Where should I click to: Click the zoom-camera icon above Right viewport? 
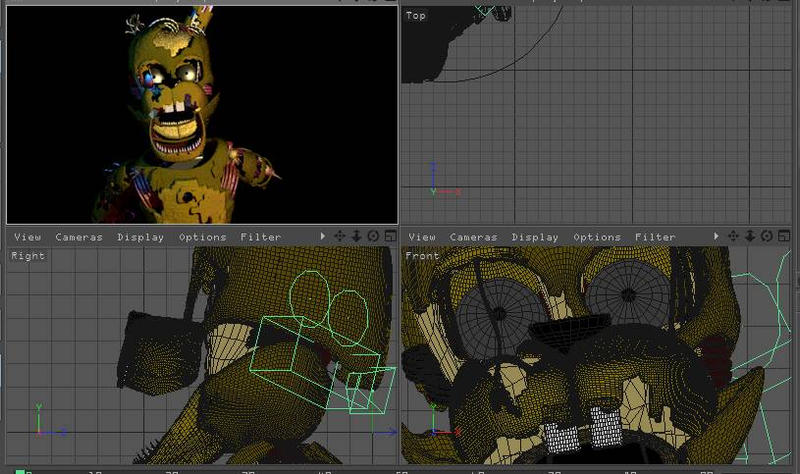point(356,236)
